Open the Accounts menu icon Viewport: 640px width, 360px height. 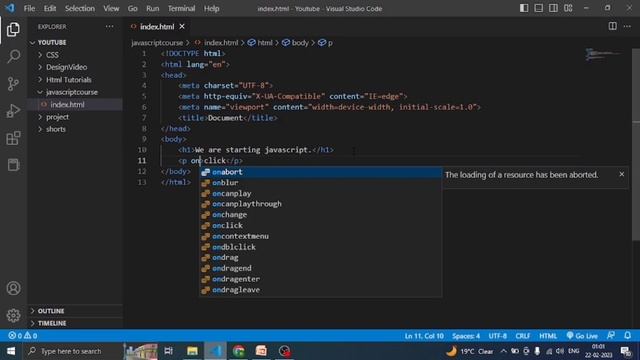(13, 288)
